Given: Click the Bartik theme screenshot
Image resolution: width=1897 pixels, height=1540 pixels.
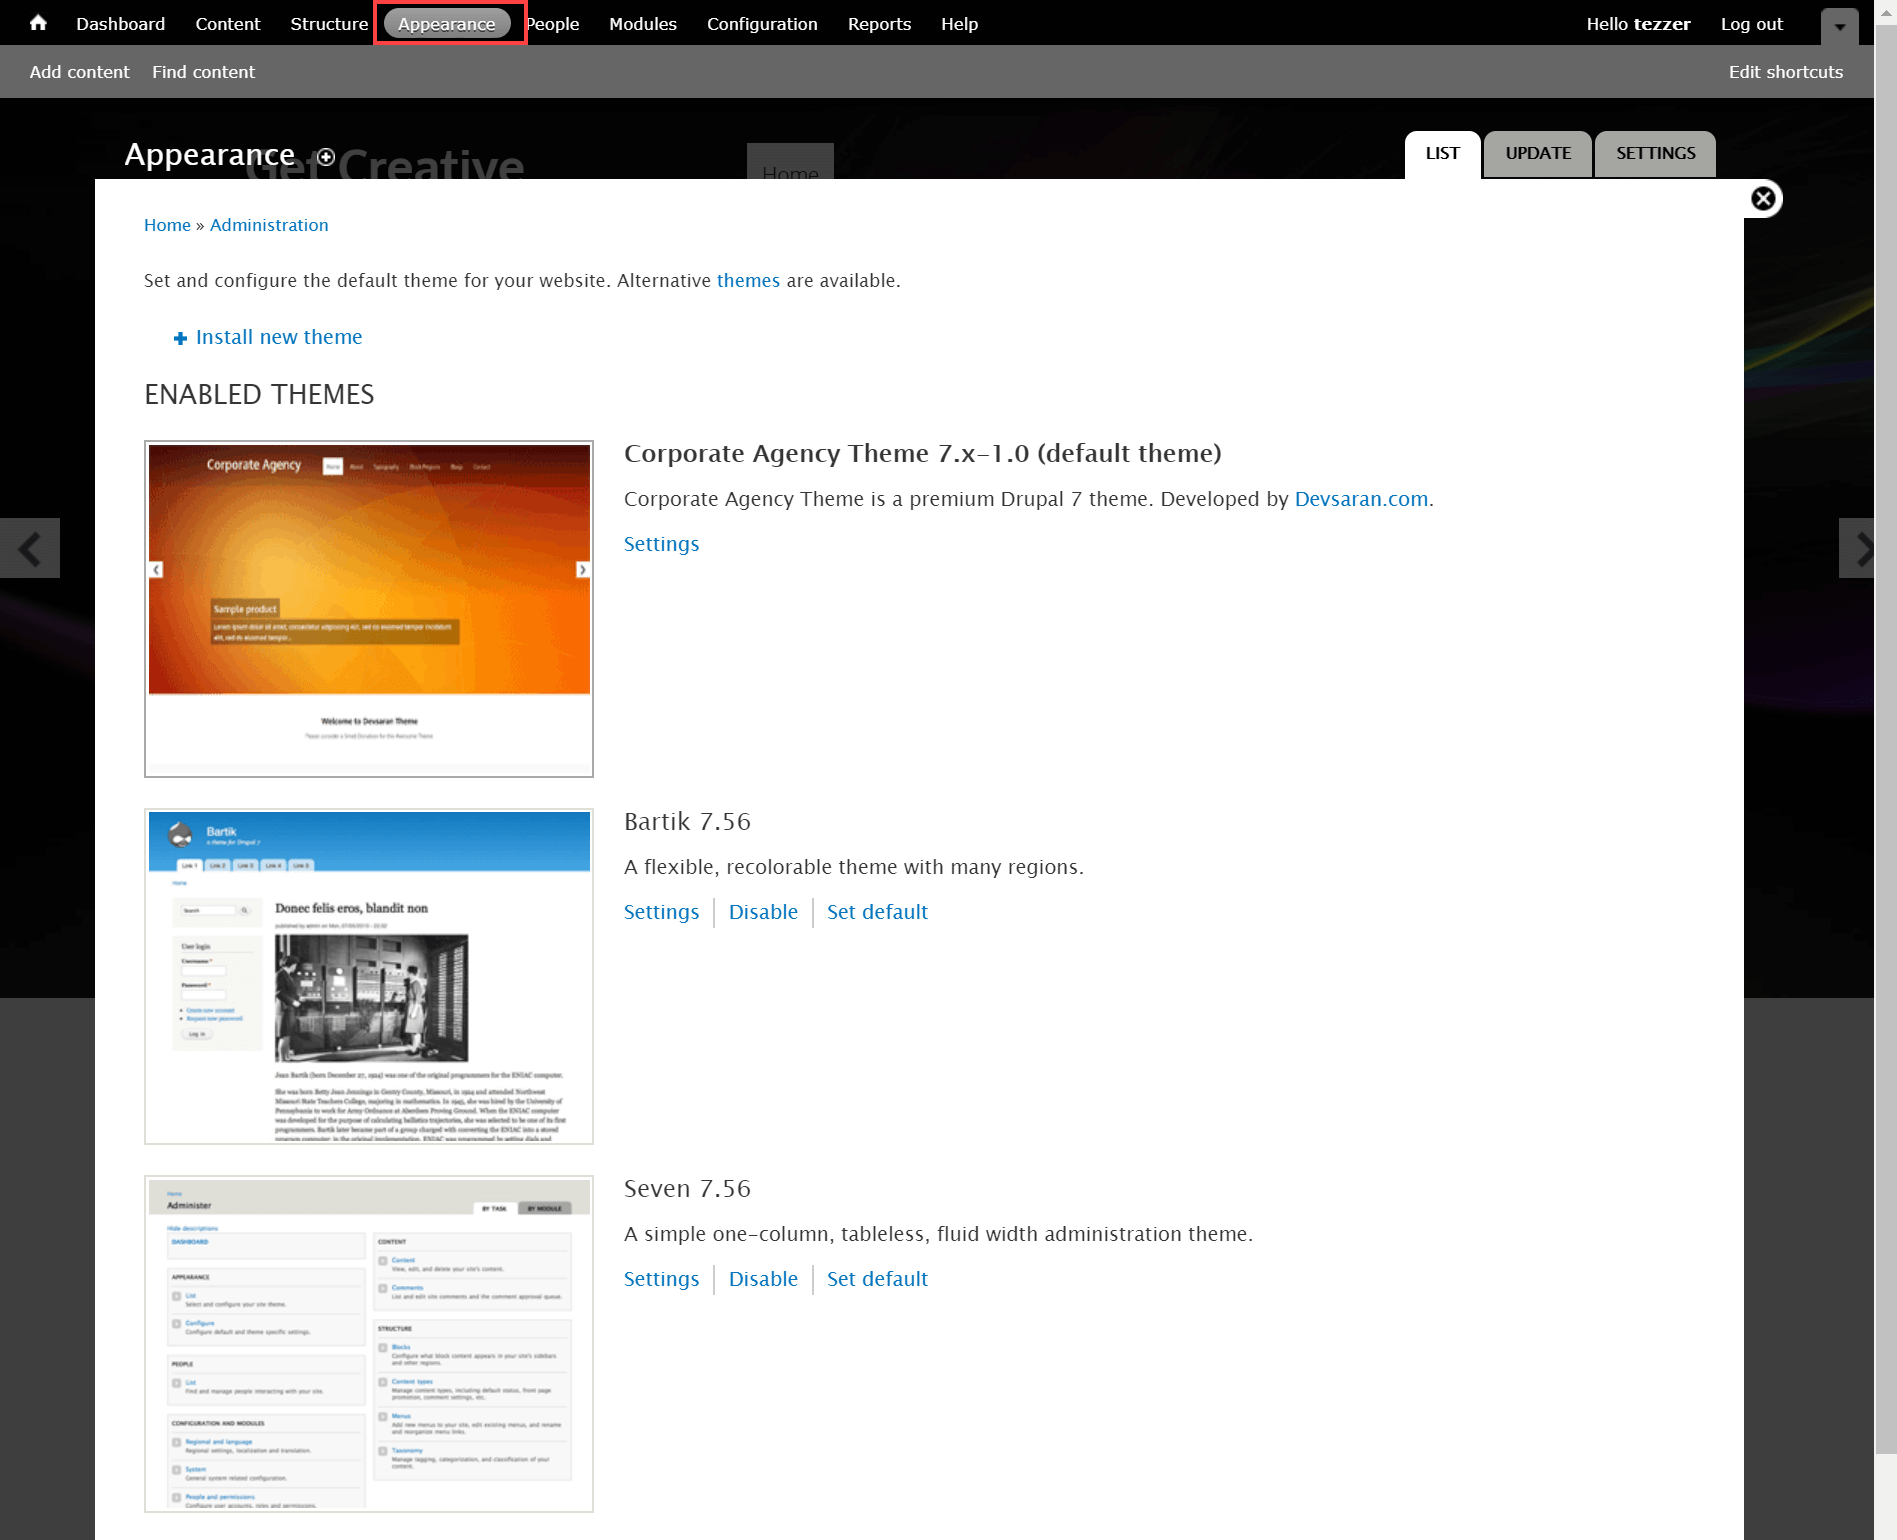Looking at the screenshot, I should [369, 977].
